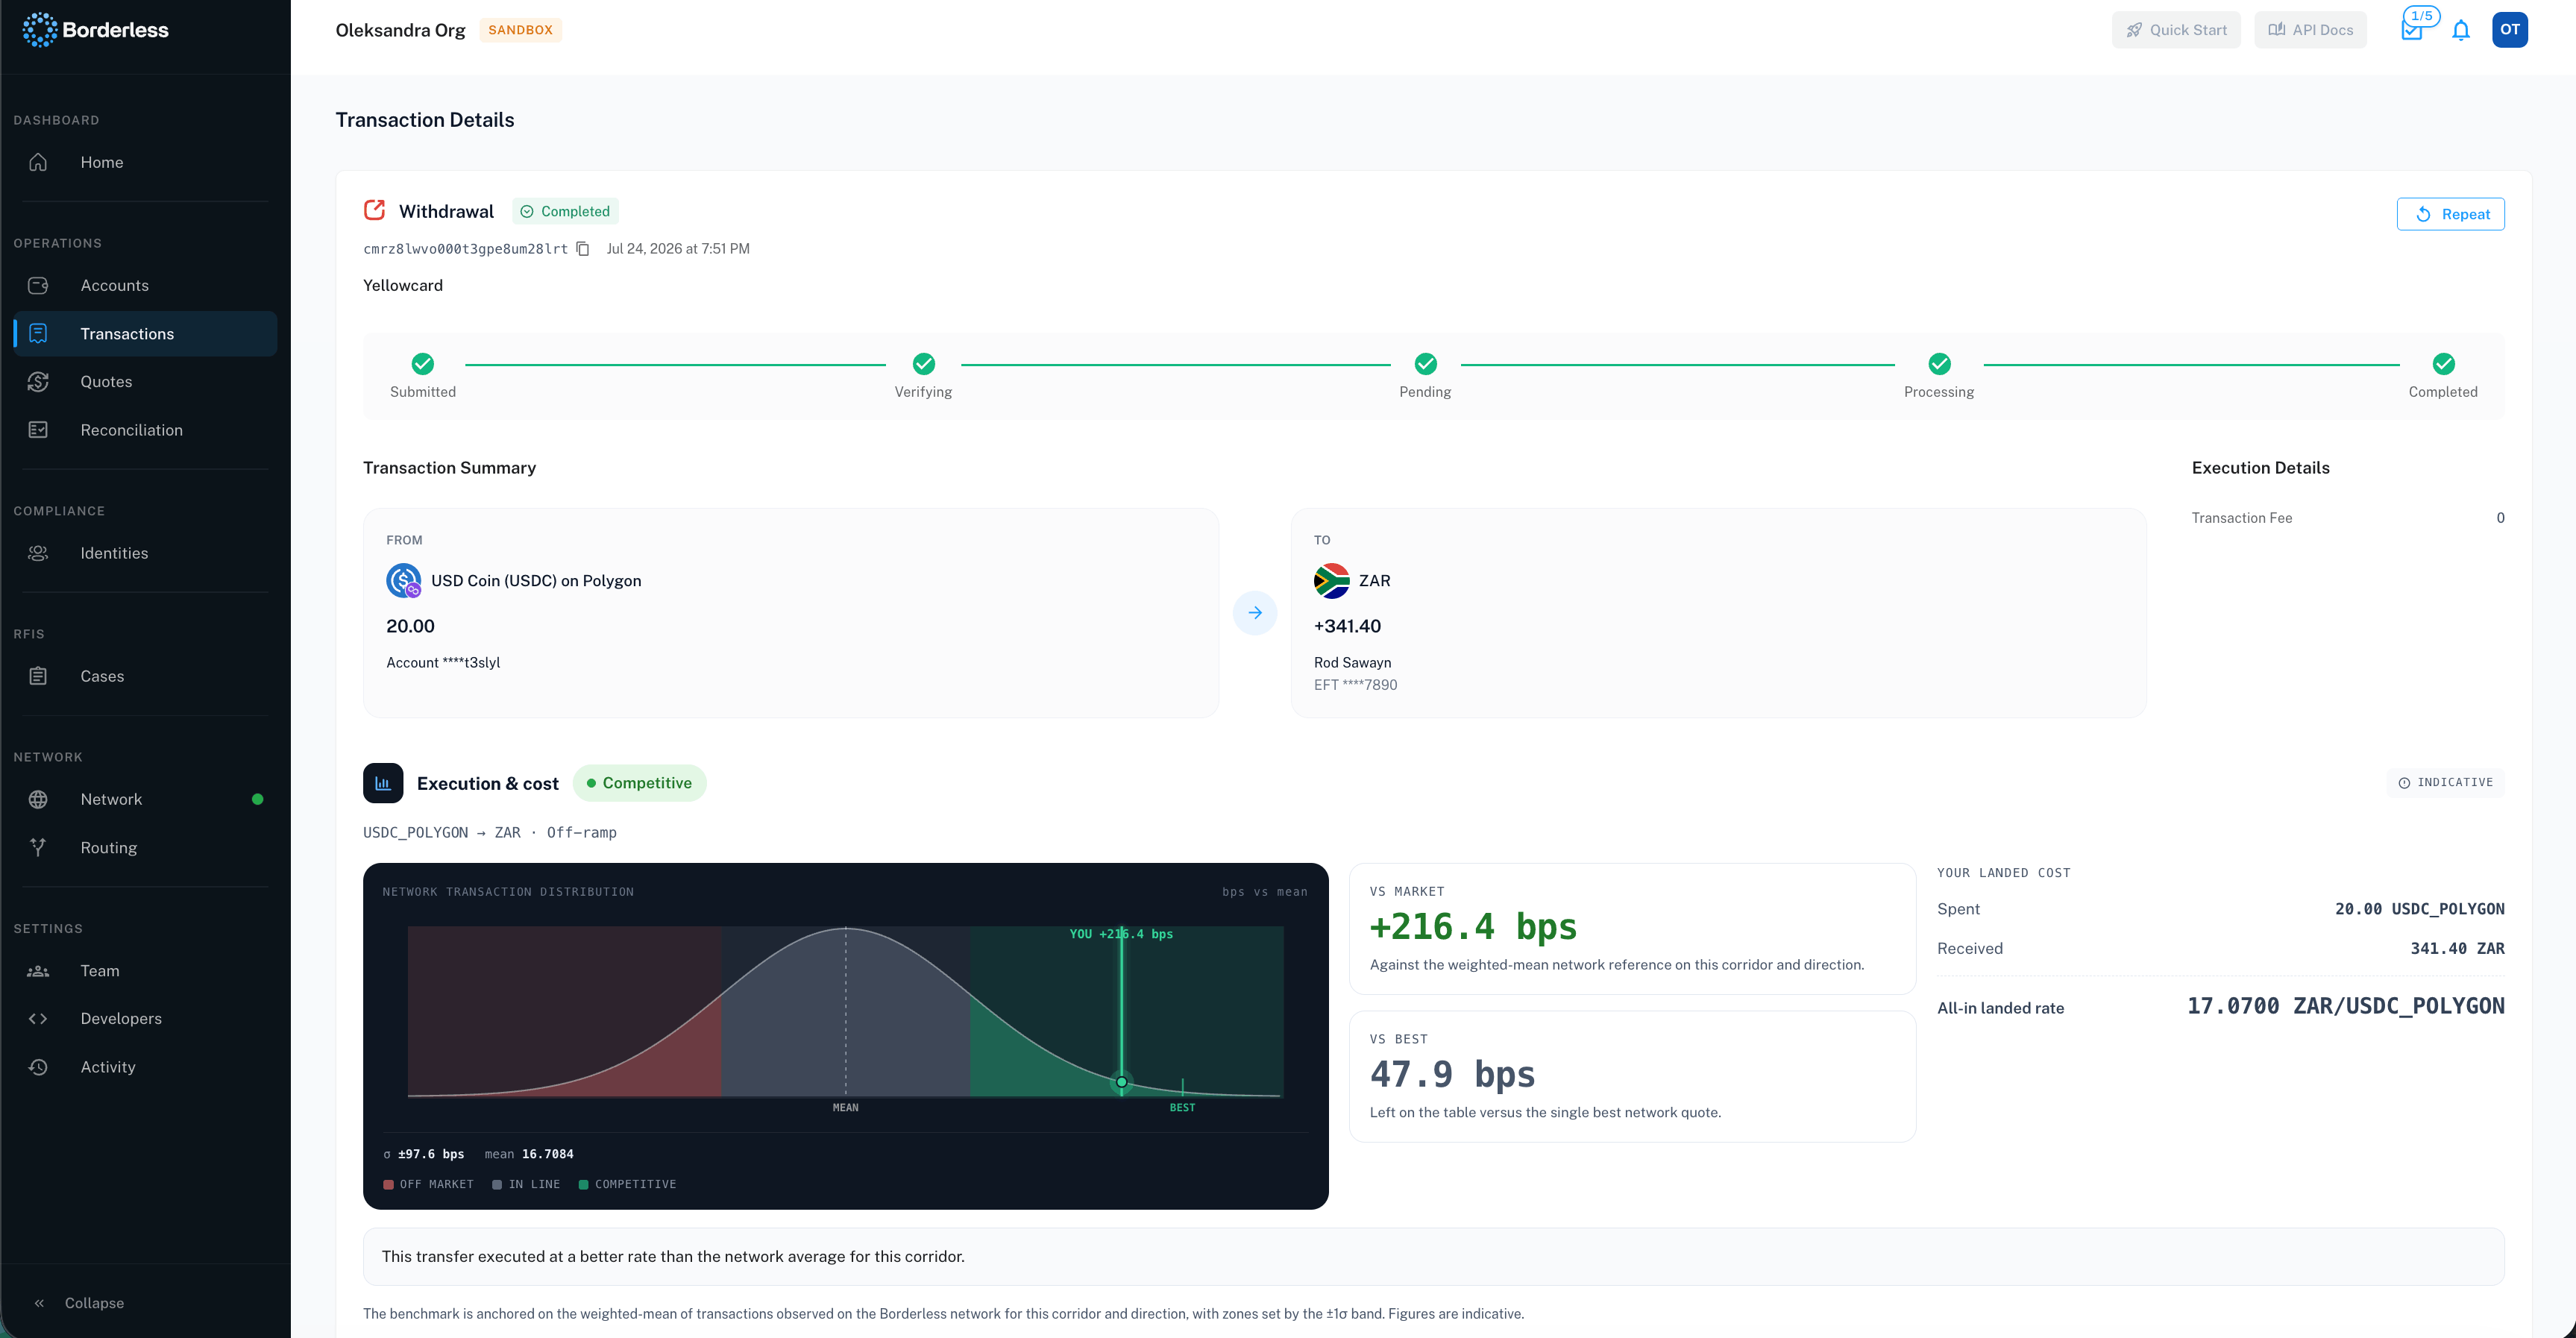
Task: Open notifications bell
Action: (2461, 30)
